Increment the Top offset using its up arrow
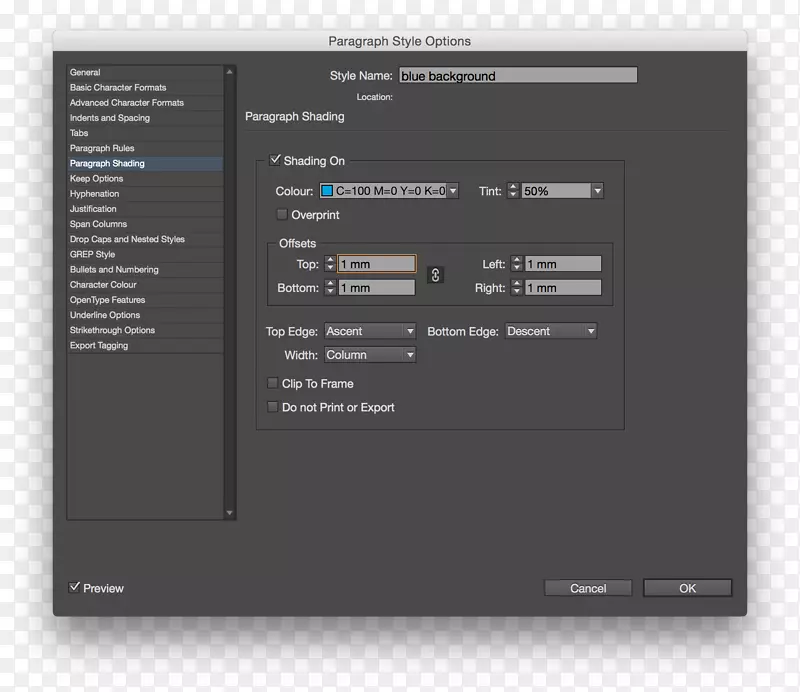The image size is (800, 692). 330,259
